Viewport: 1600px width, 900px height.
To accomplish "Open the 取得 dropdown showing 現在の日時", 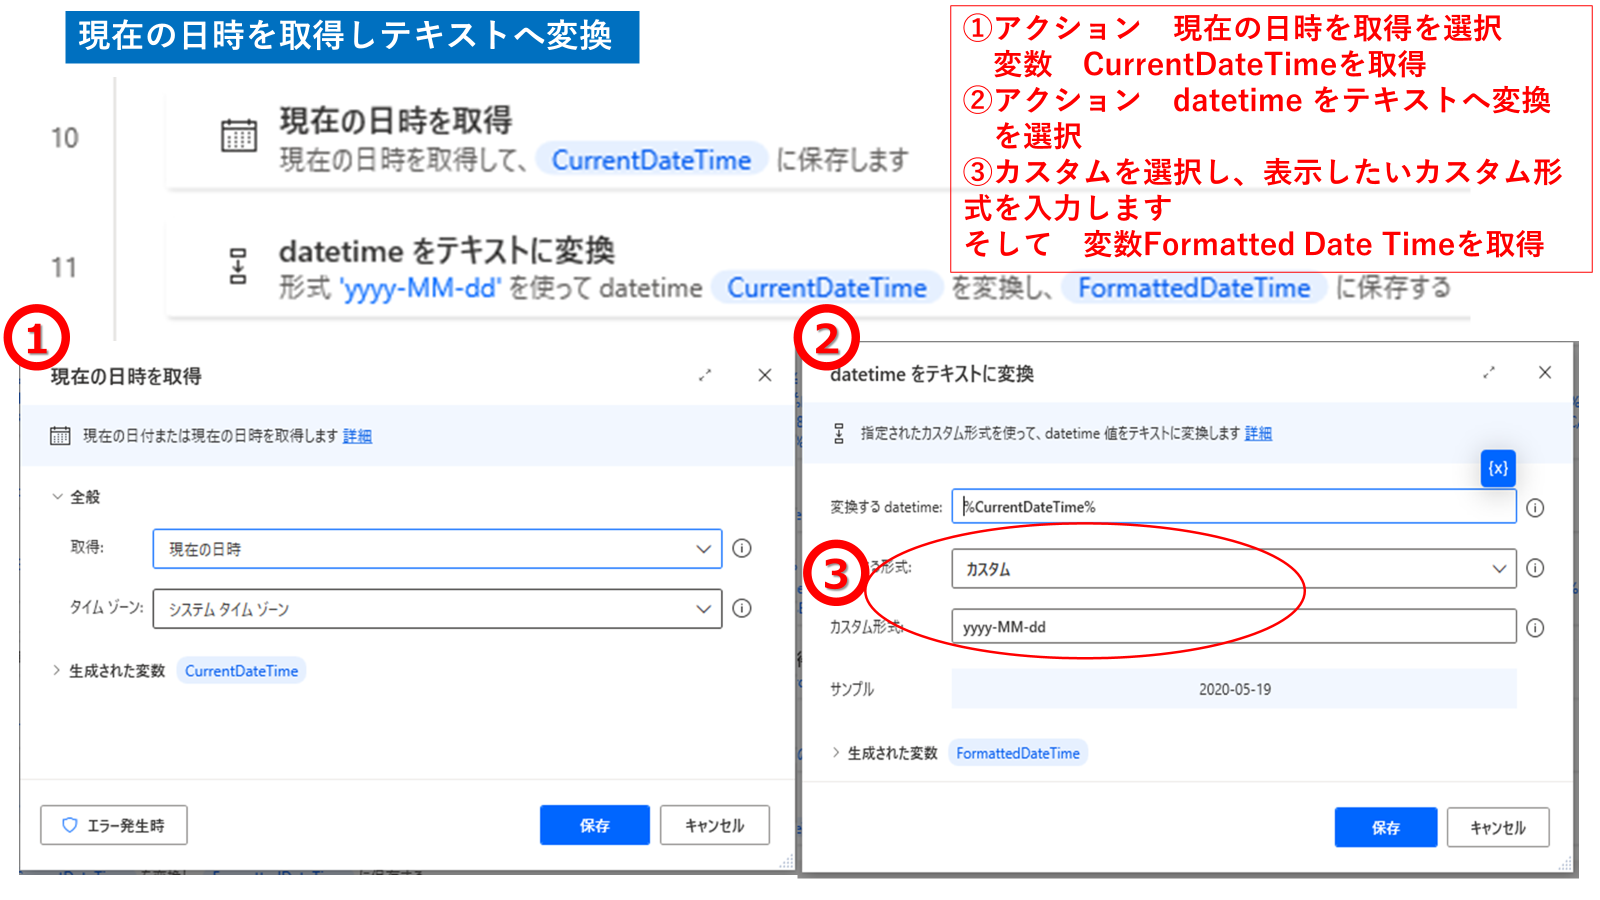I will pos(437,549).
